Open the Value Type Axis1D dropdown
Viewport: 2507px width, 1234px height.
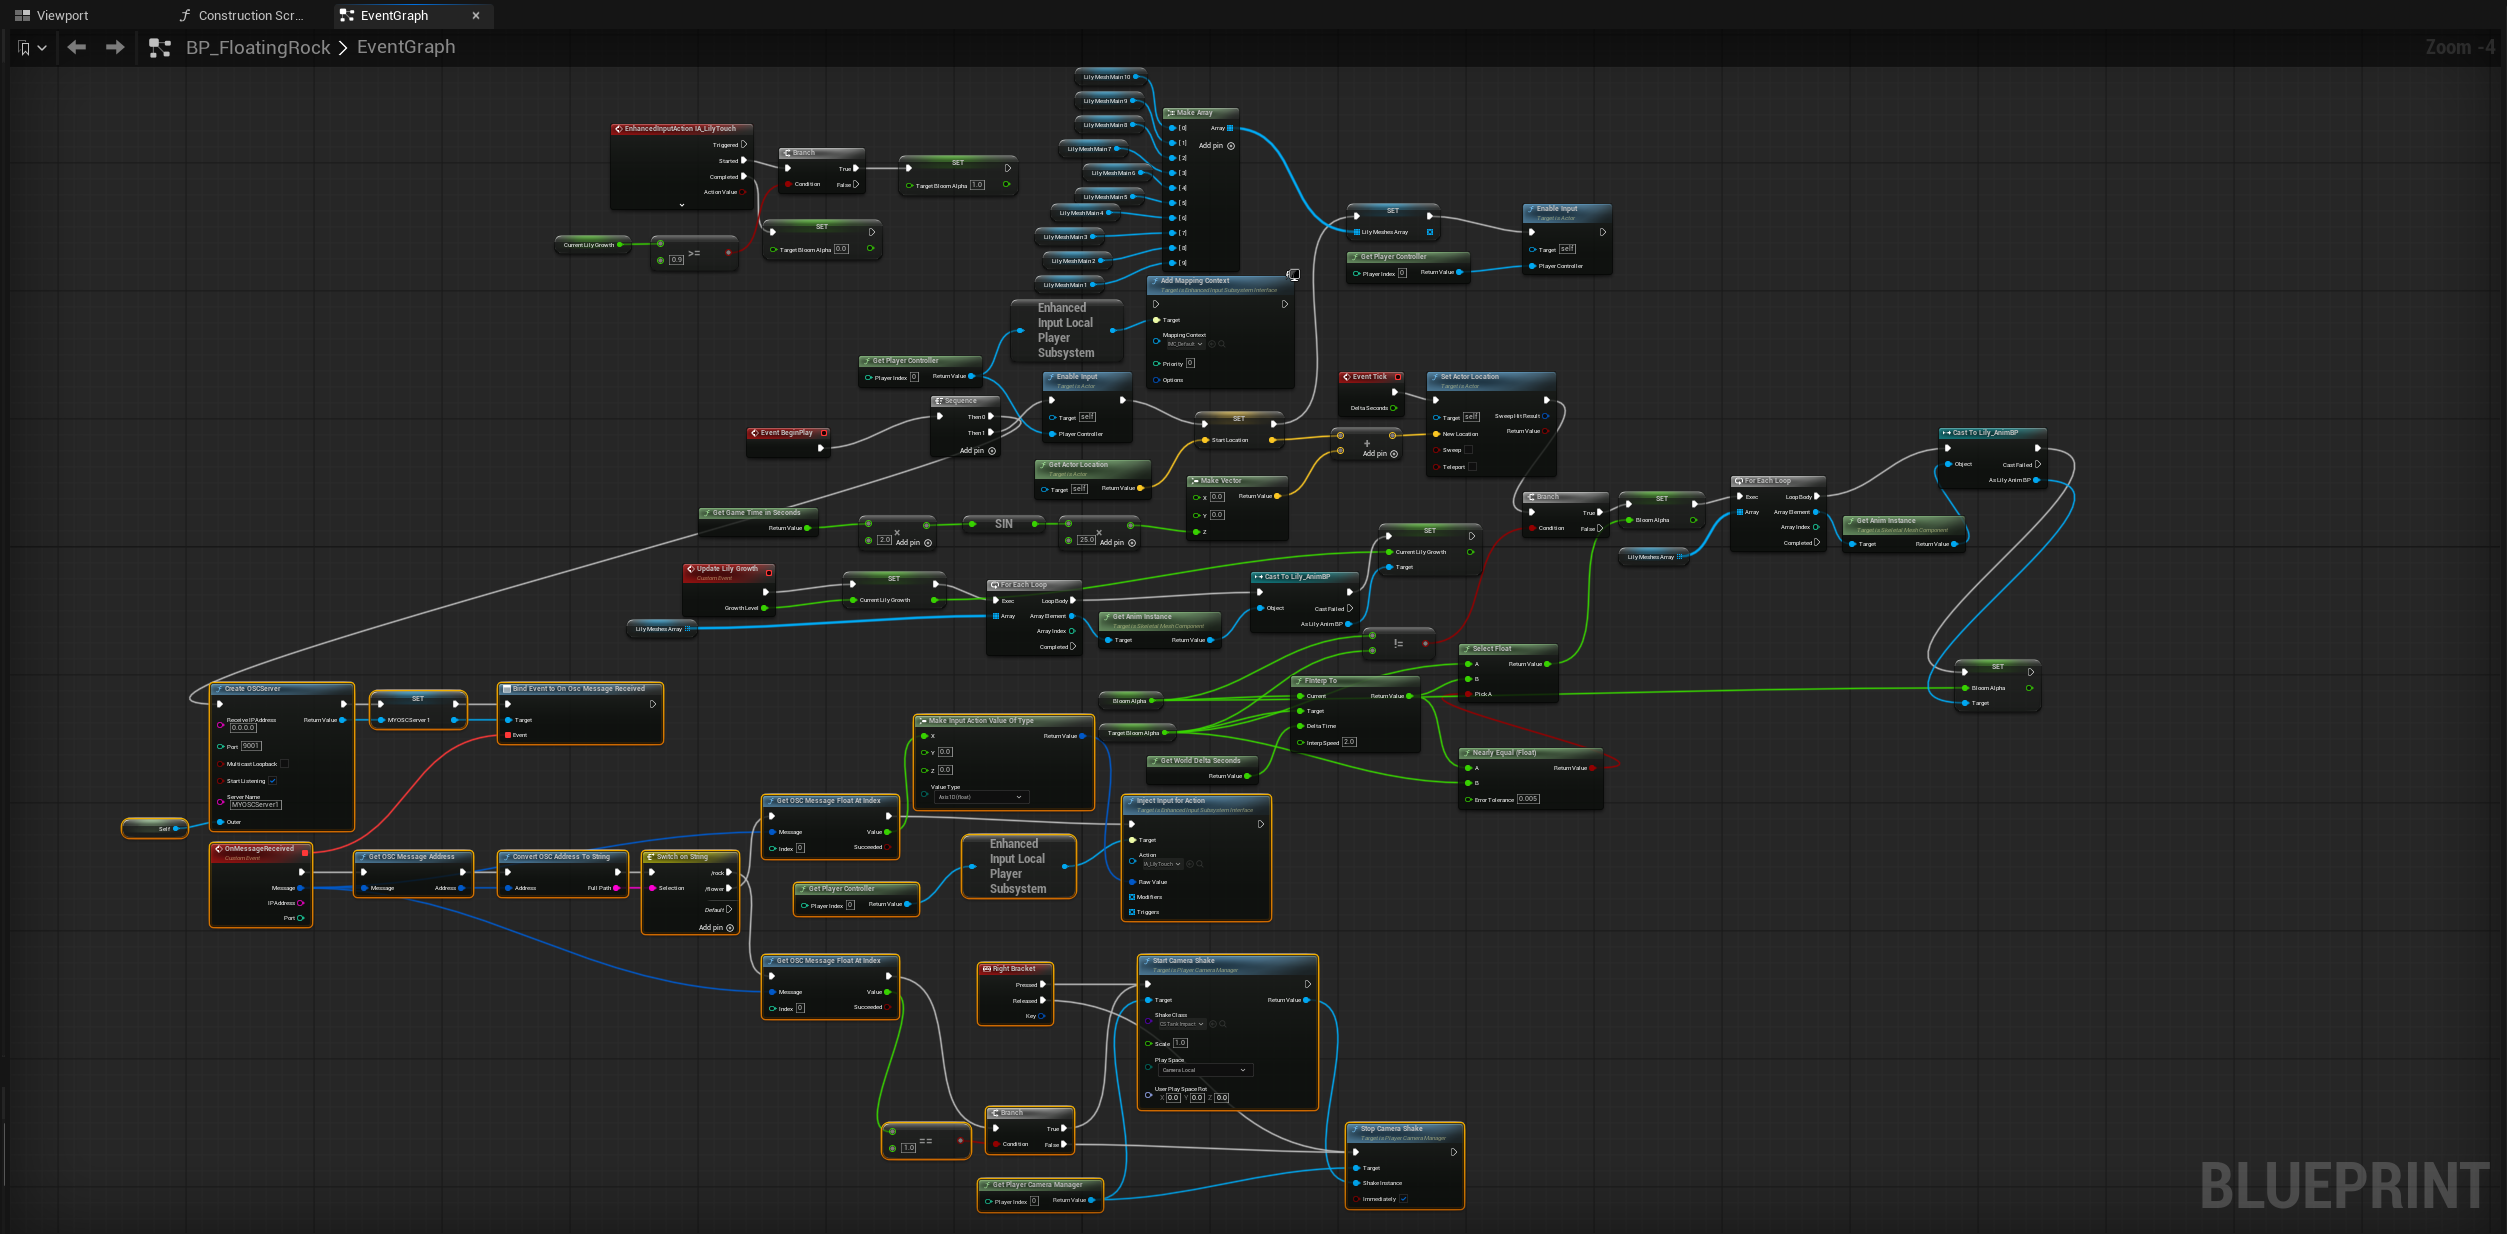point(980,797)
